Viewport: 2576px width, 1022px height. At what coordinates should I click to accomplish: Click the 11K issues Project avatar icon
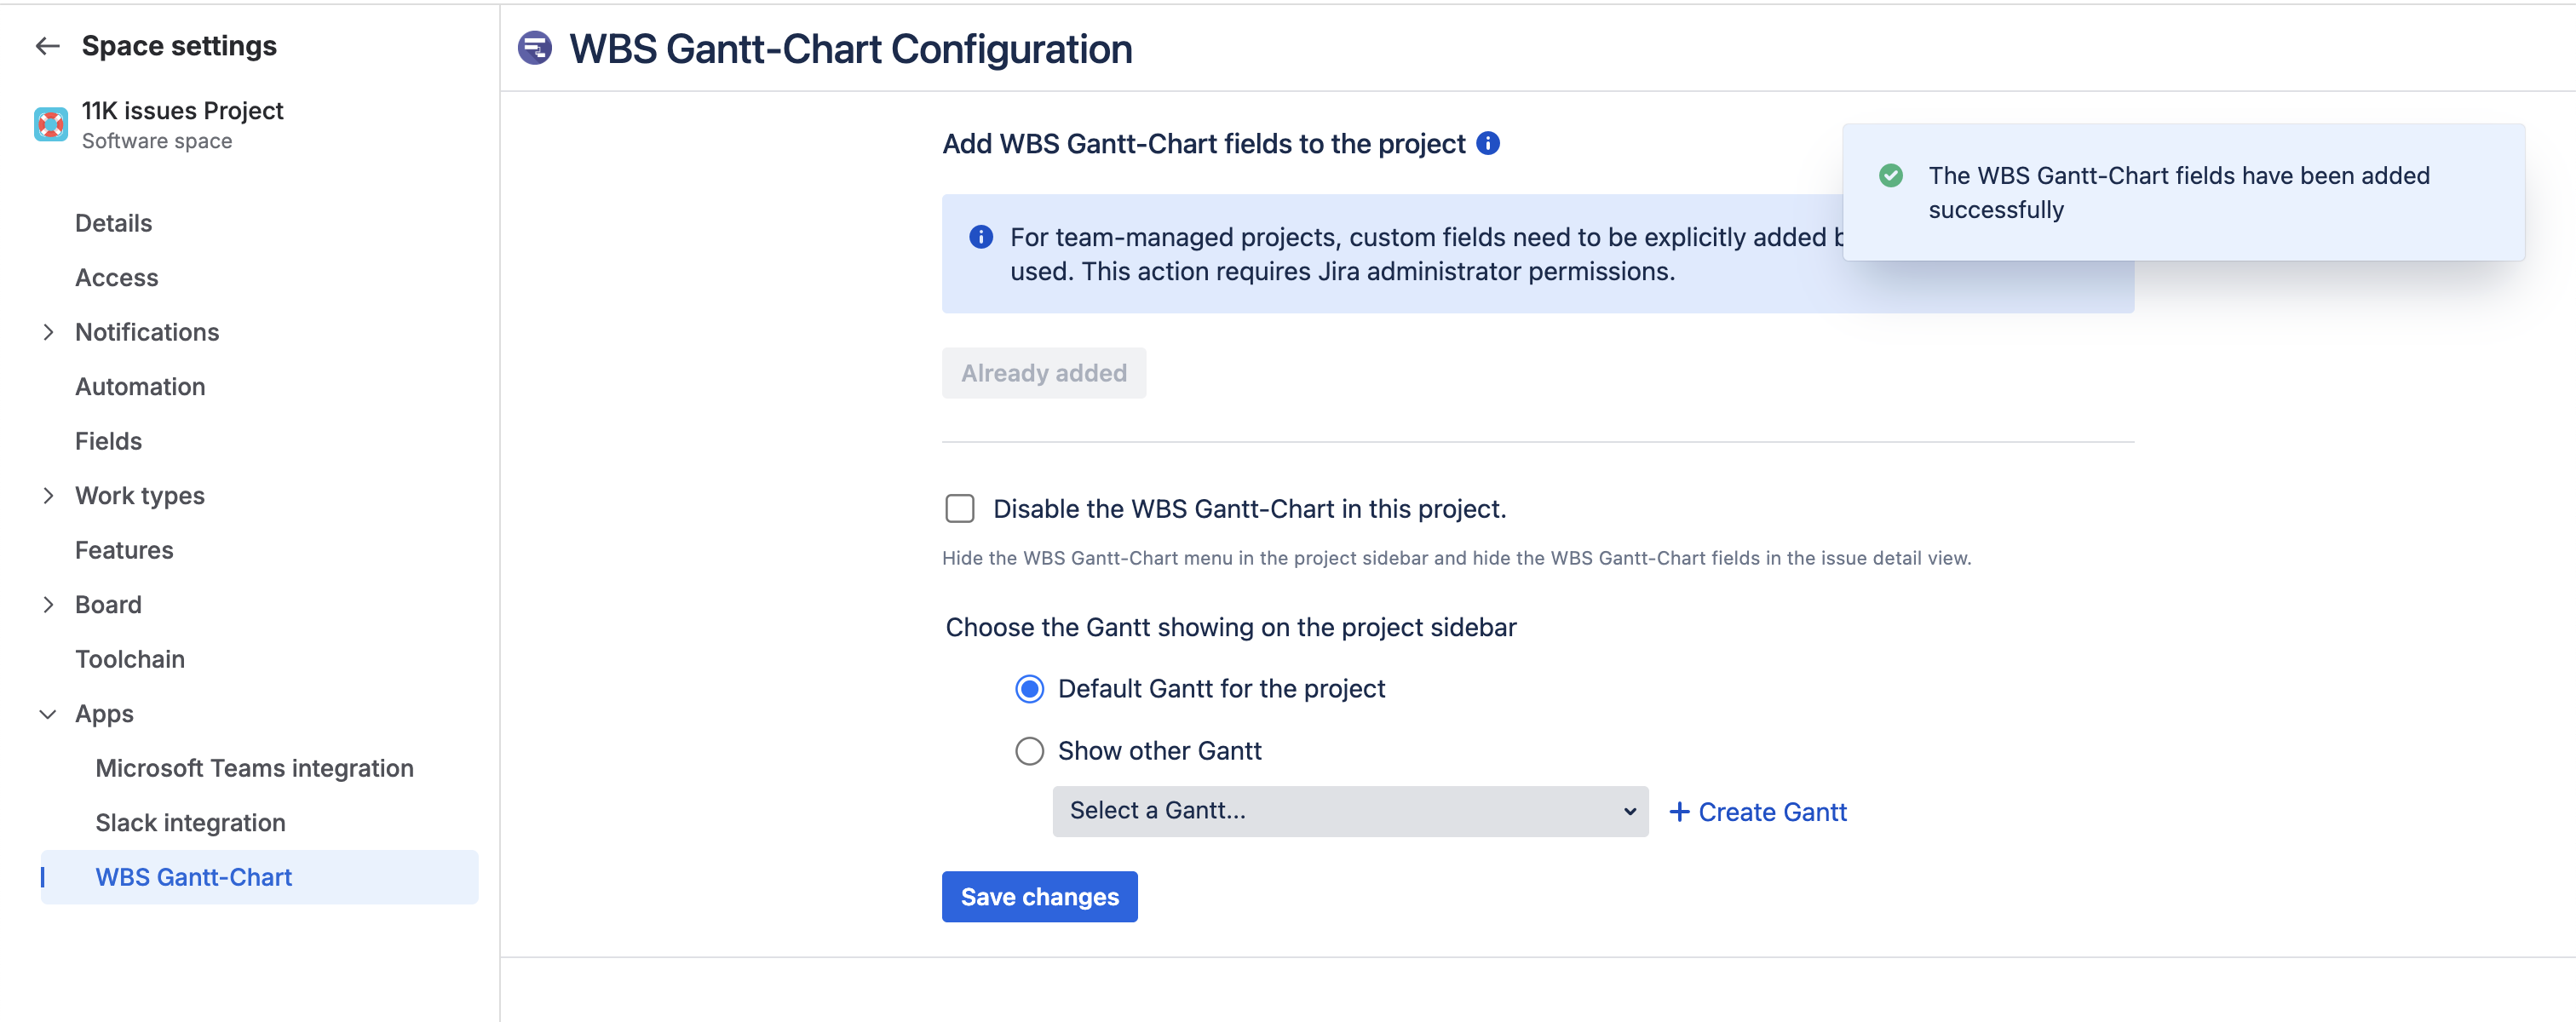(51, 125)
